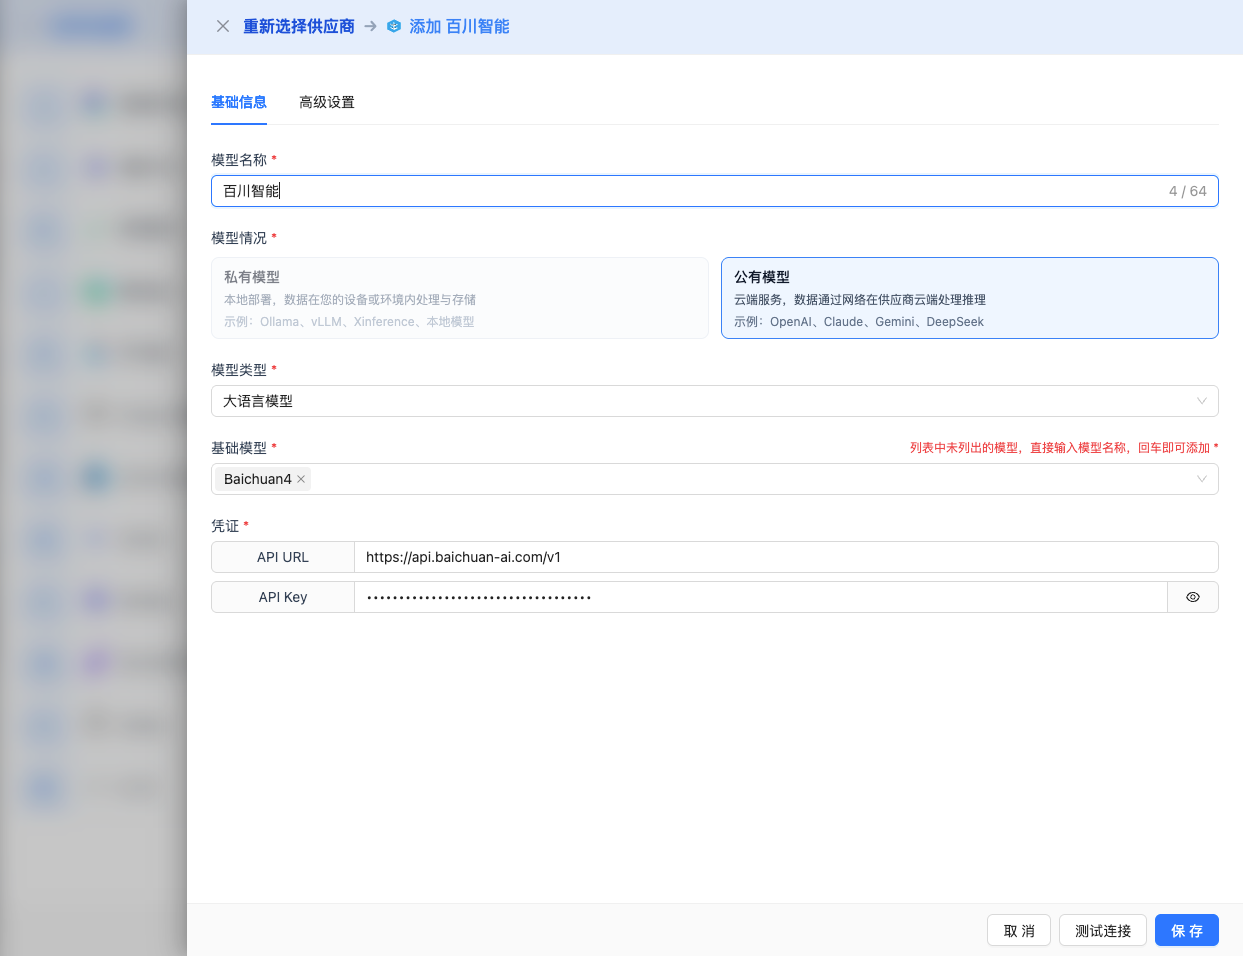Click the 测试连接 button
Viewport: 1243px width, 956px height.
coord(1102,930)
